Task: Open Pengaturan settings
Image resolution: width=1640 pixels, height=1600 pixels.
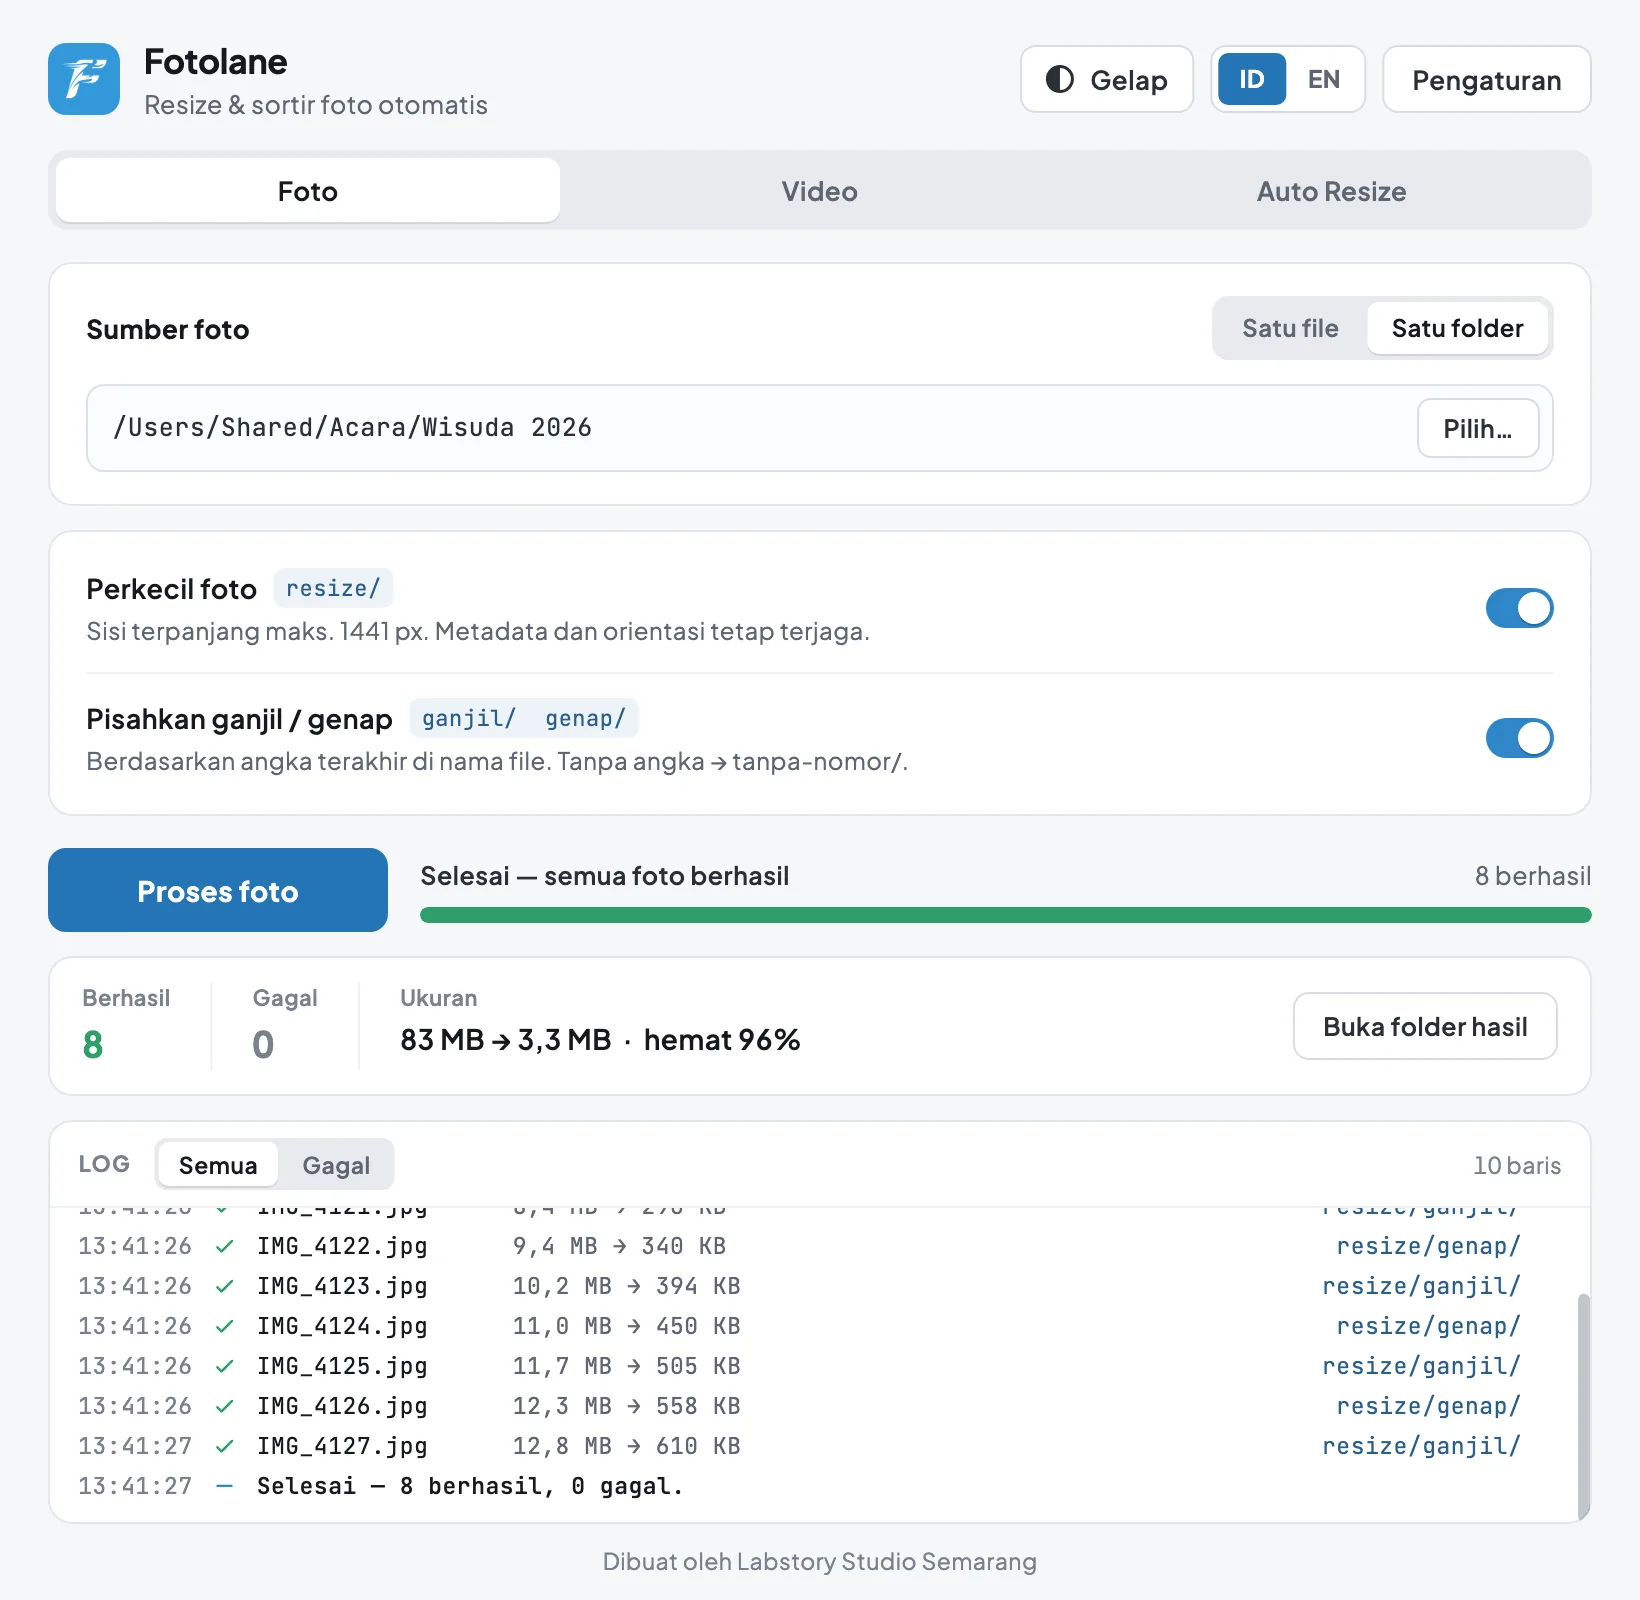Action: tap(1487, 79)
